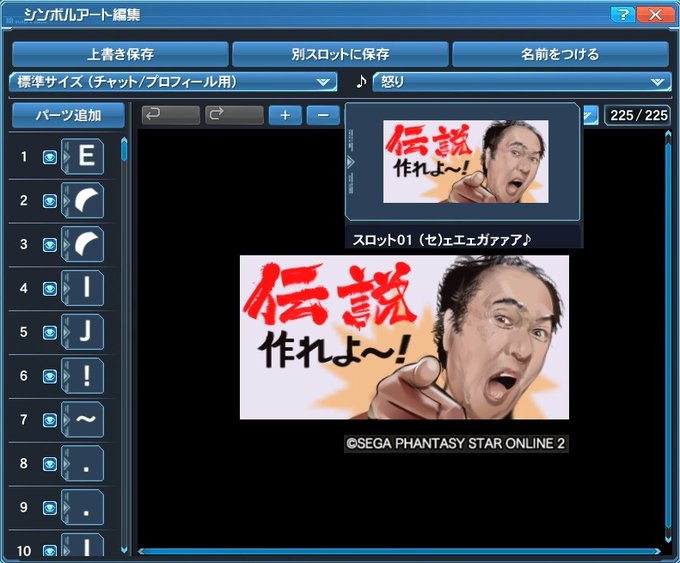Select layer 2 crescent shape part
The height and width of the screenshot is (563, 680).
point(83,200)
